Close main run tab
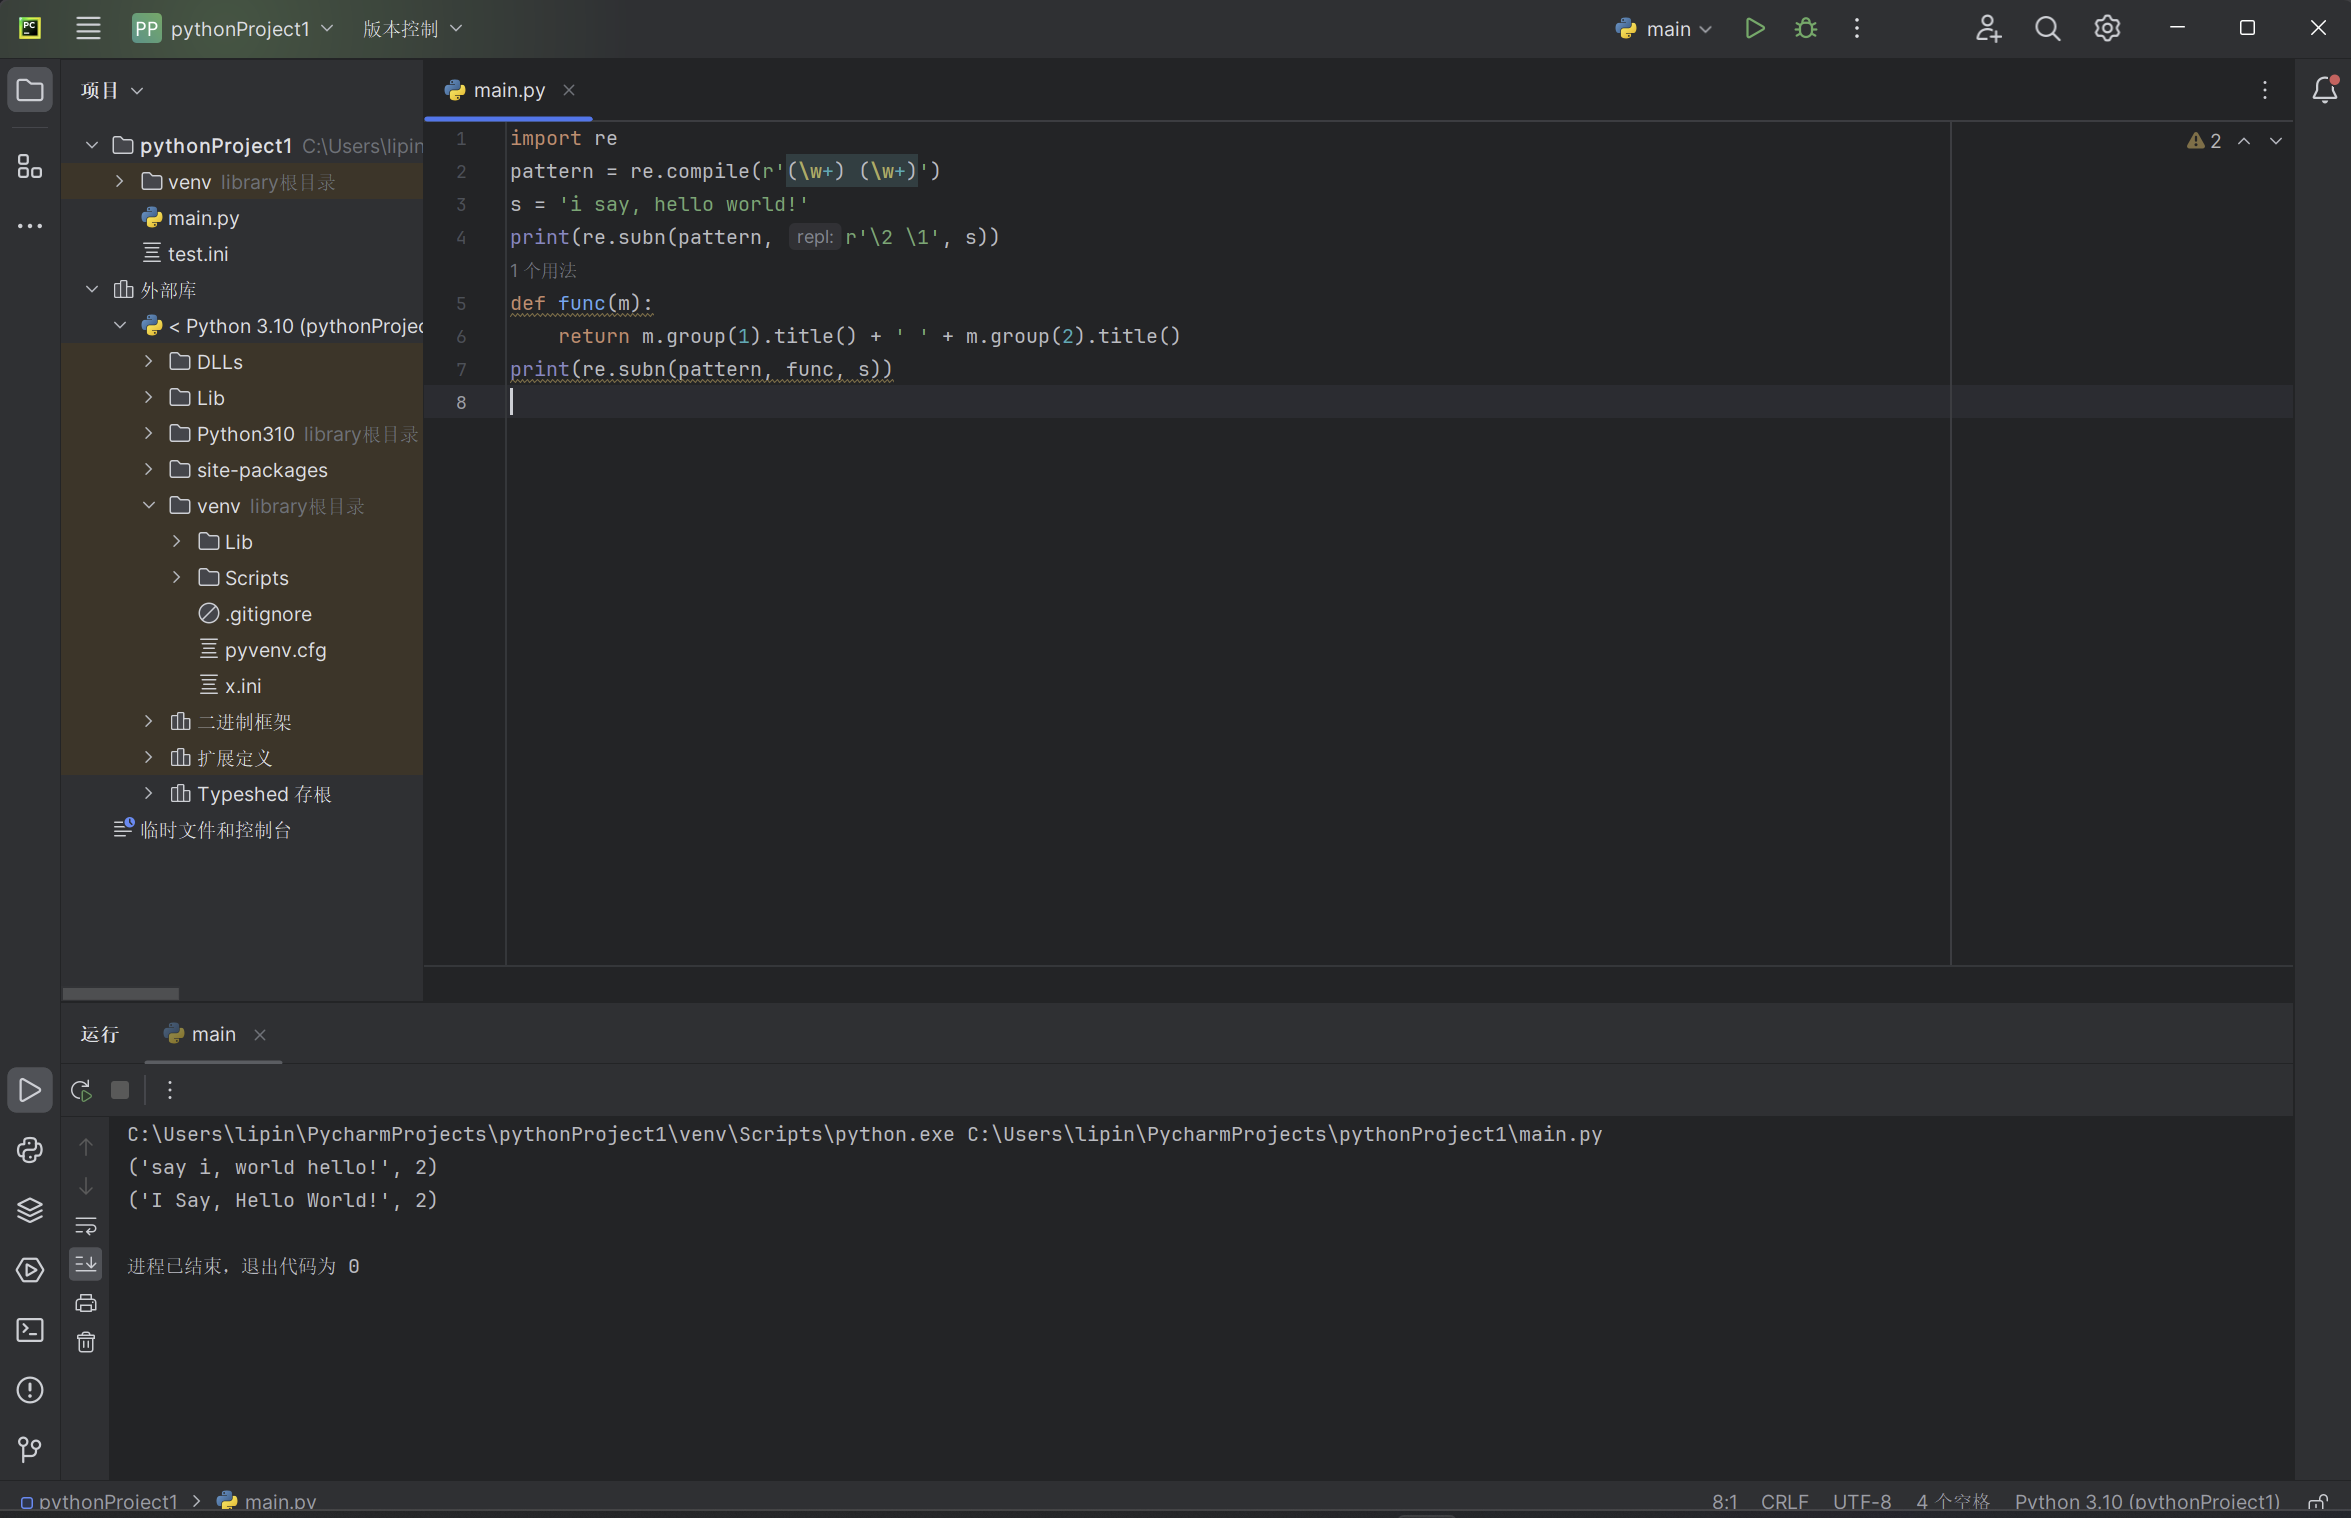2351x1518 pixels. 260,1035
